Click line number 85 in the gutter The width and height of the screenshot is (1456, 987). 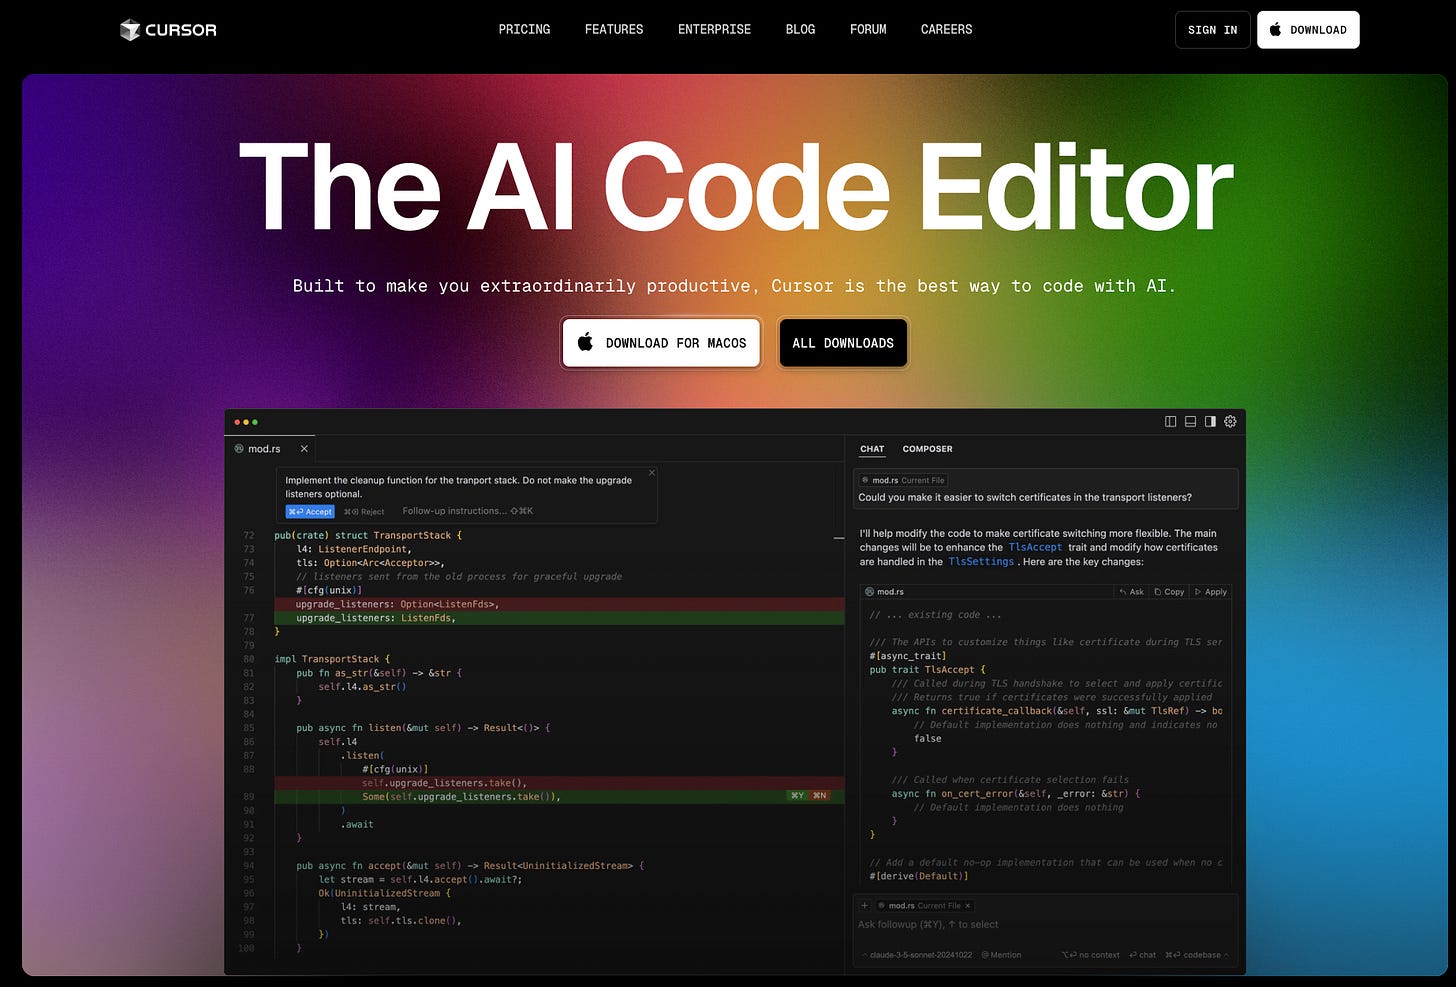(248, 728)
